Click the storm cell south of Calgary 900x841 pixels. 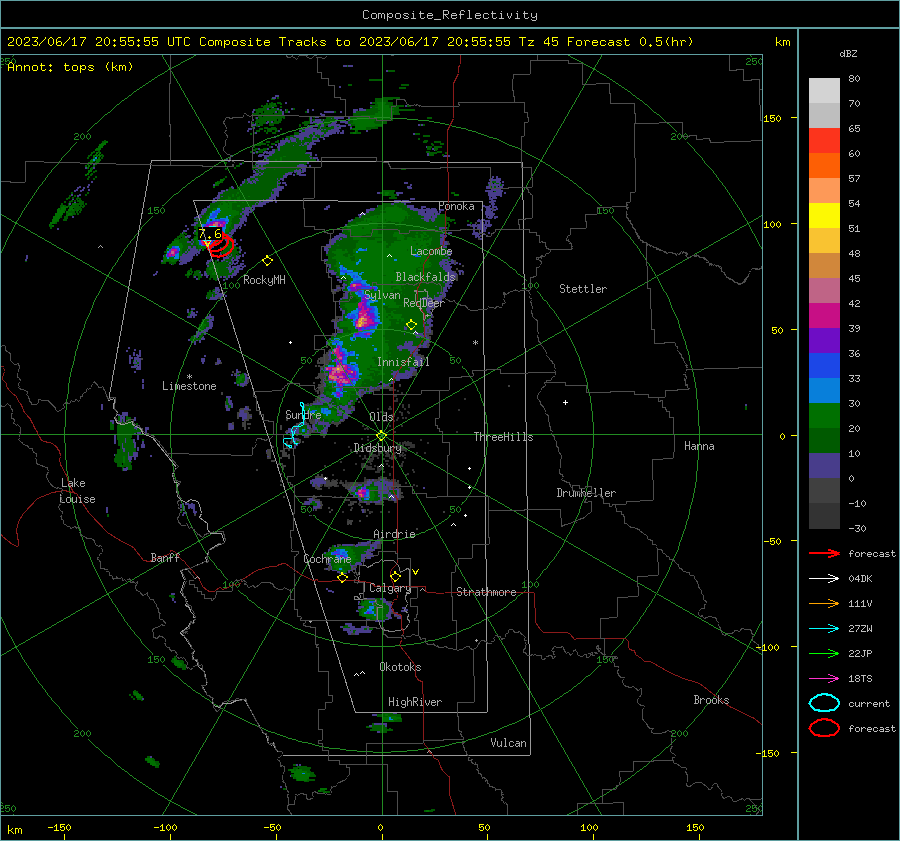(x=374, y=609)
